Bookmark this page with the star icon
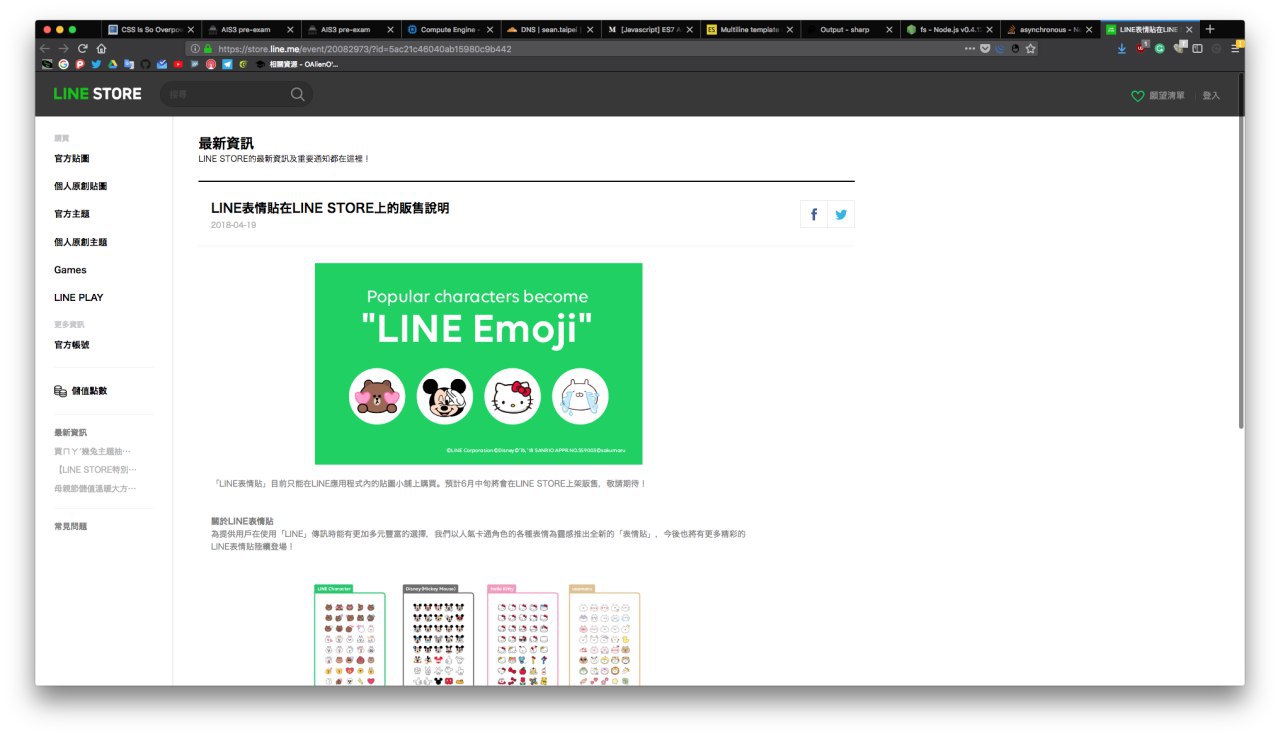This screenshot has width=1280, height=736. (1031, 48)
